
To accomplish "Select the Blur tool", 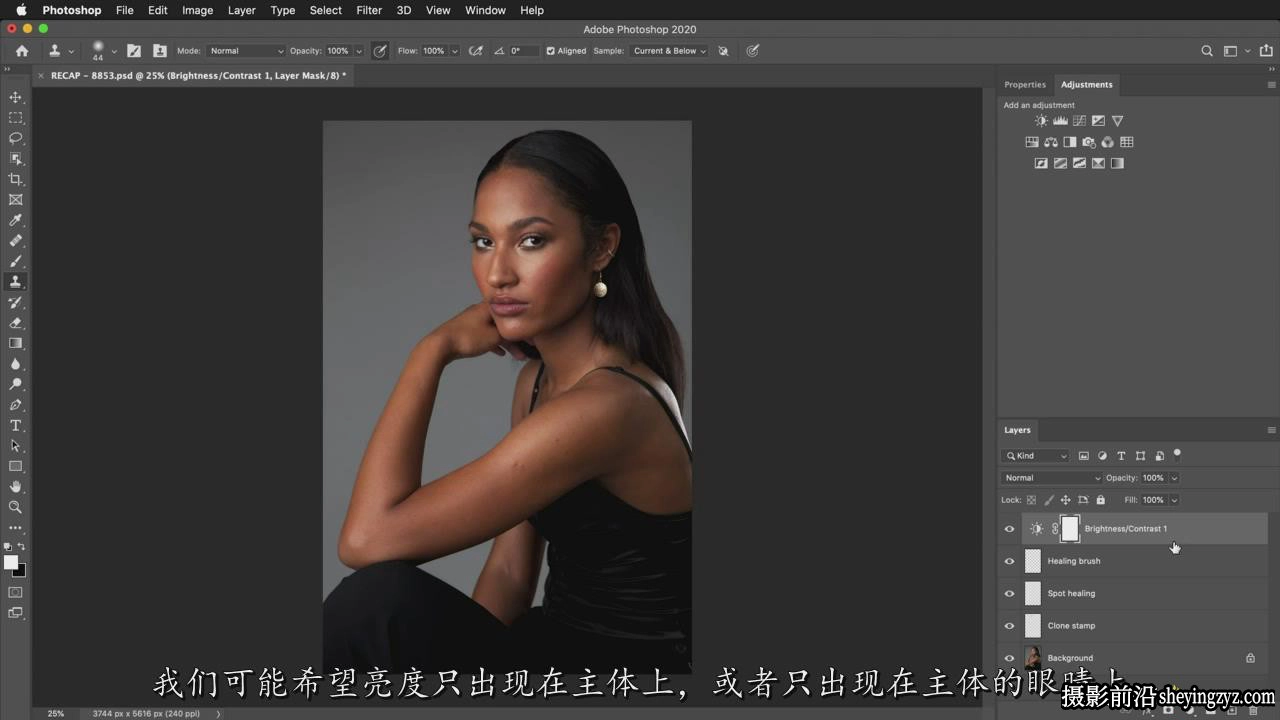I will coord(15,364).
